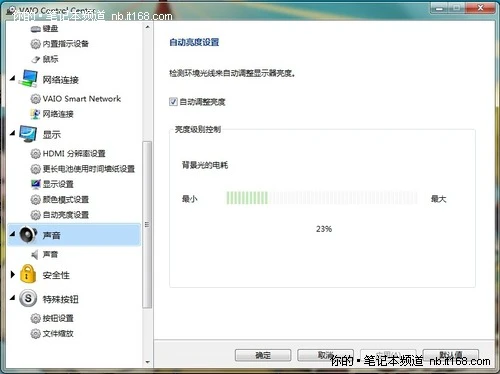
Task: Click the sidebar scroll up arrow
Action: pyautogui.click(x=147, y=27)
